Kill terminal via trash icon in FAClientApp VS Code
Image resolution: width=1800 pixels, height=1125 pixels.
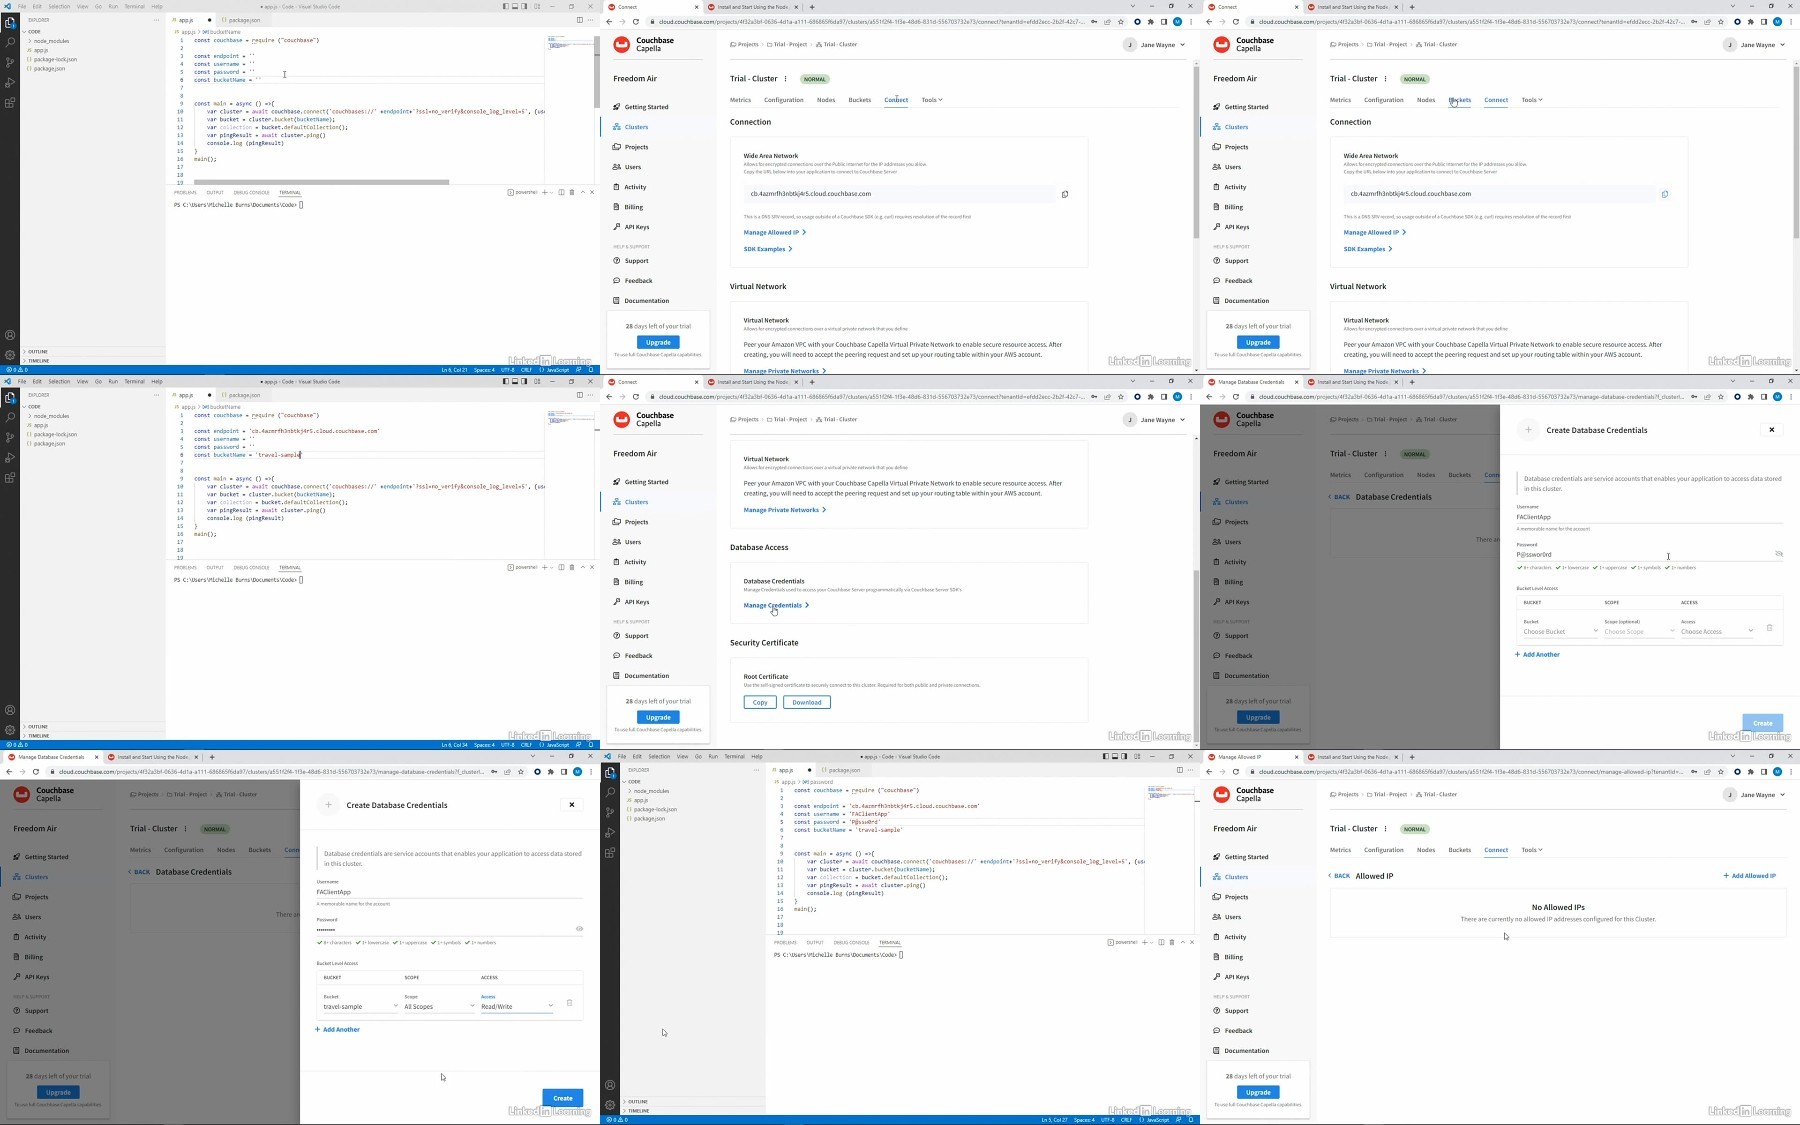tap(1172, 942)
